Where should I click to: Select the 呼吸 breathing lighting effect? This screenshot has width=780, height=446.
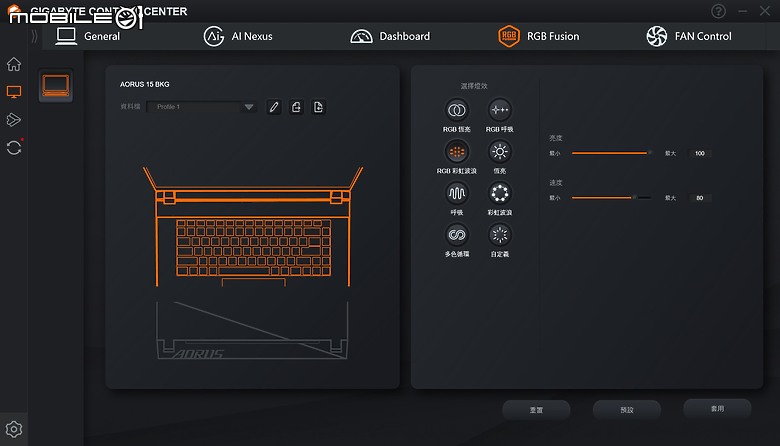(457, 193)
